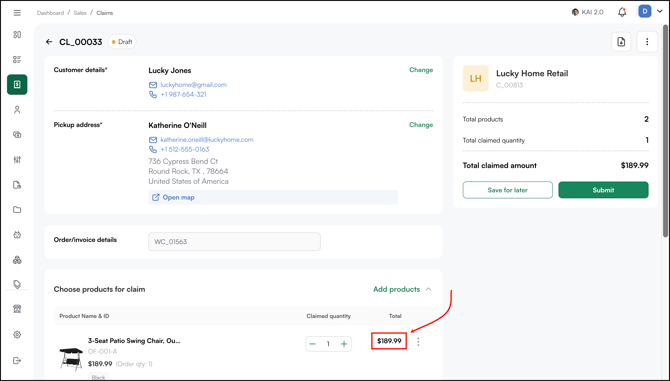Click the claim number CL_00033 heading

click(81, 42)
